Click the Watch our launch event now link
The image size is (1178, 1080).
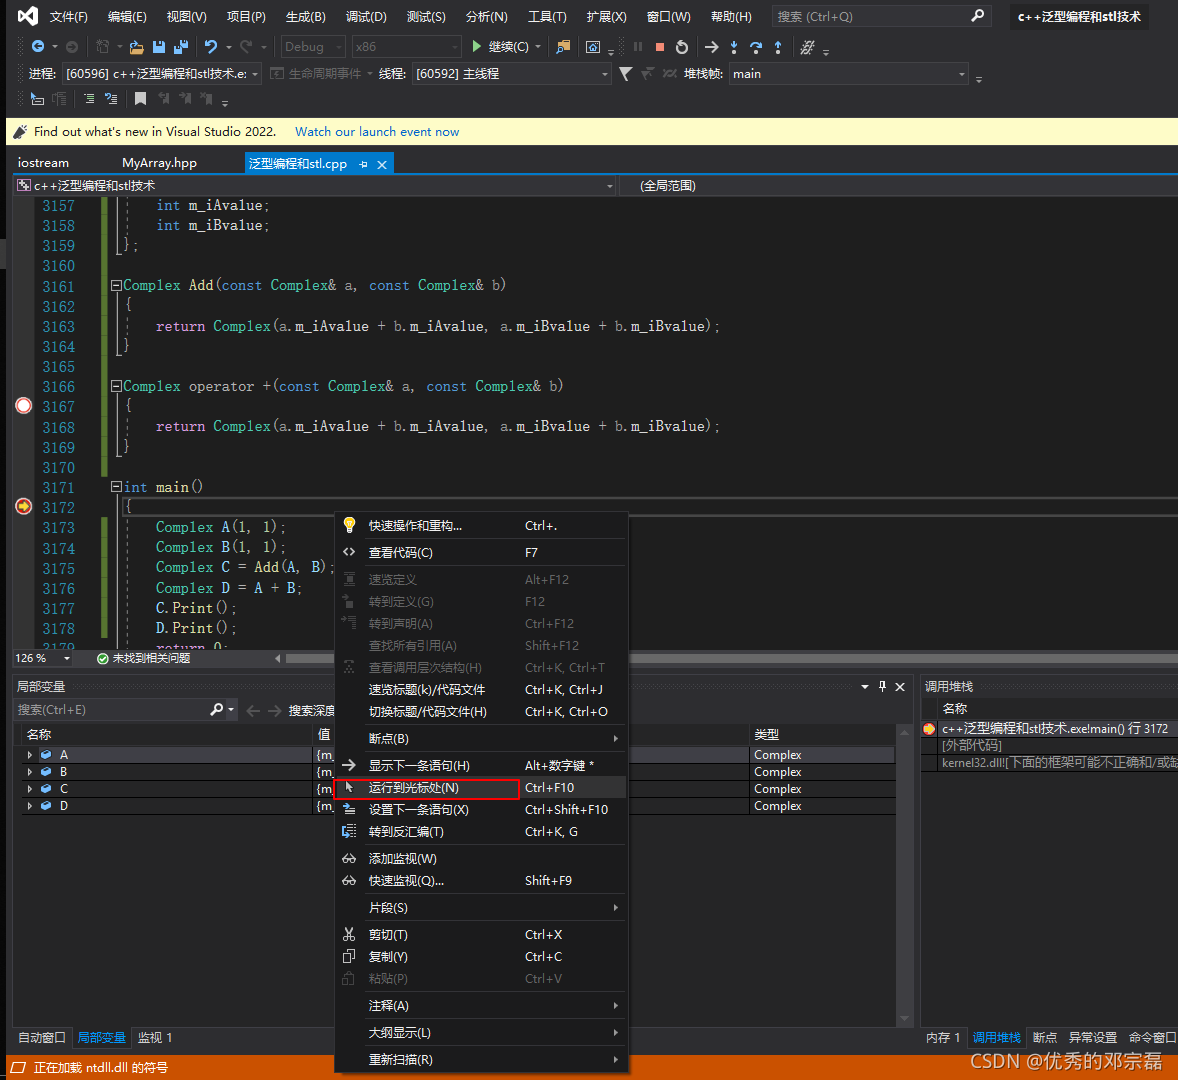(x=377, y=131)
